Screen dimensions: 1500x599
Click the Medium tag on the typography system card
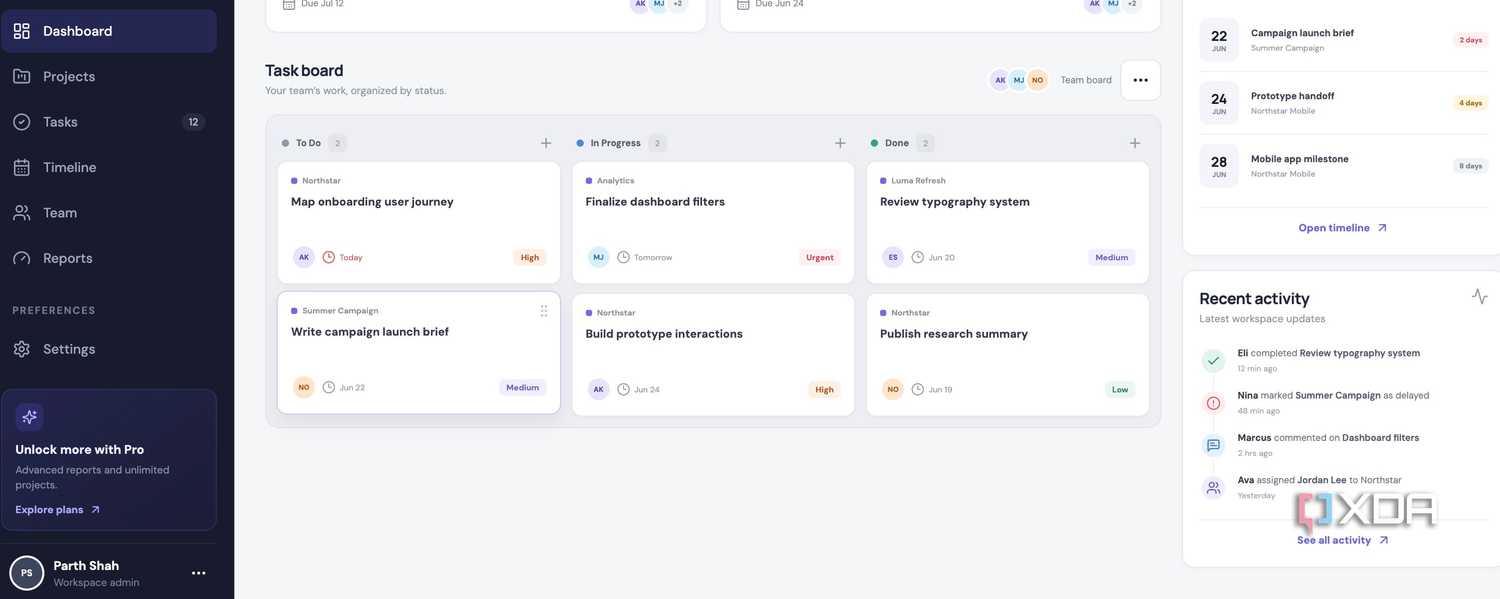1111,257
